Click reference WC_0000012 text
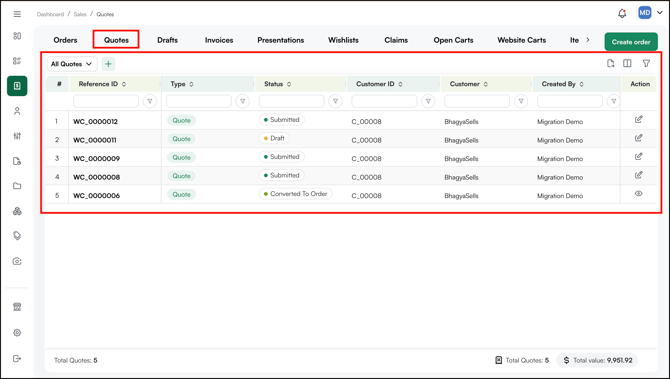The width and height of the screenshot is (670, 379). pyautogui.click(x=95, y=122)
